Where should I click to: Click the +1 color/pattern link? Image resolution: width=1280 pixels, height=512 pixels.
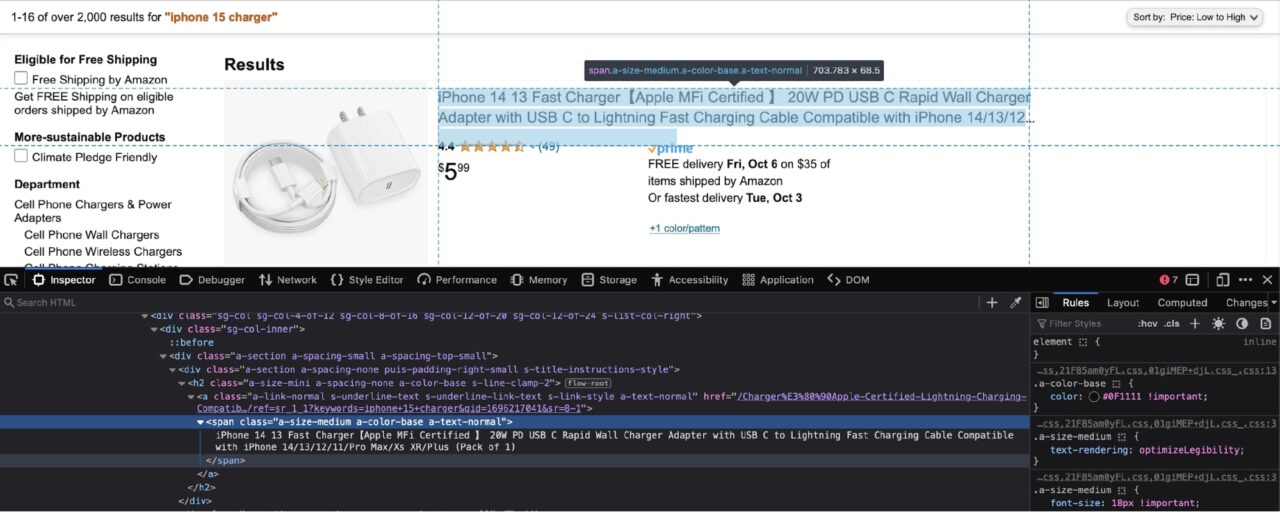684,228
